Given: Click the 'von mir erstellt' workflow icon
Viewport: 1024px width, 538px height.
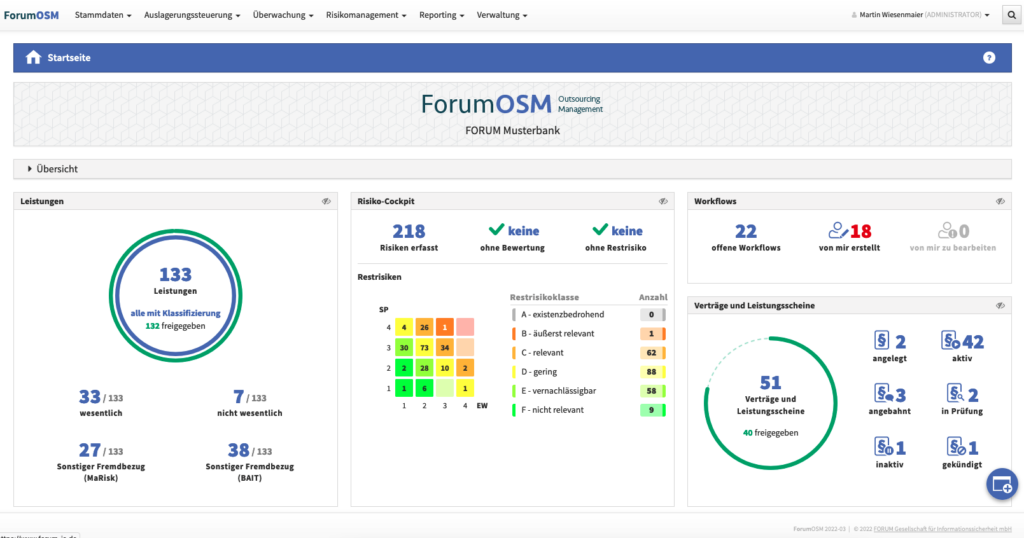Looking at the screenshot, I should (839, 231).
